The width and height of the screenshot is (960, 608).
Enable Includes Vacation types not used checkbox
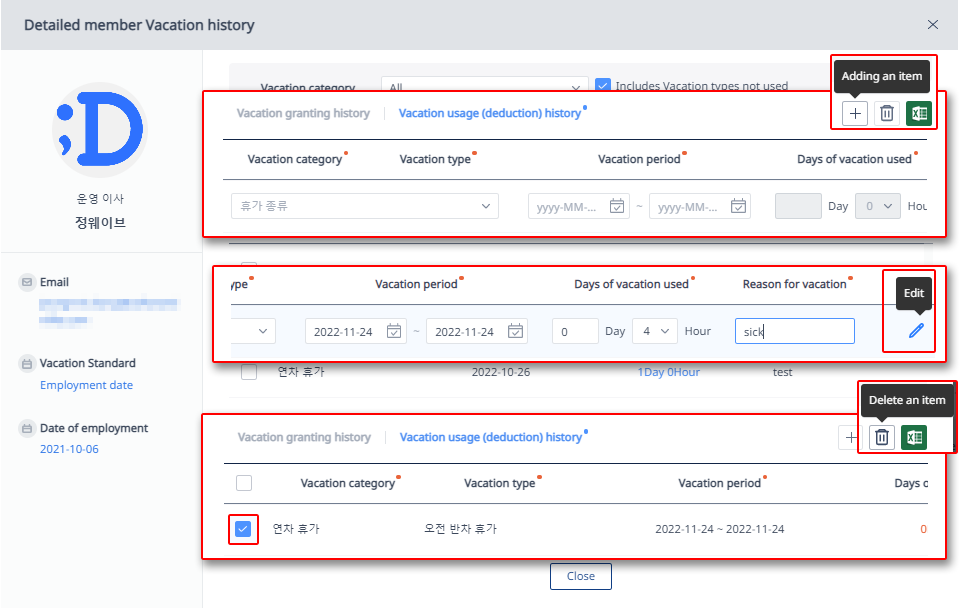click(603, 86)
